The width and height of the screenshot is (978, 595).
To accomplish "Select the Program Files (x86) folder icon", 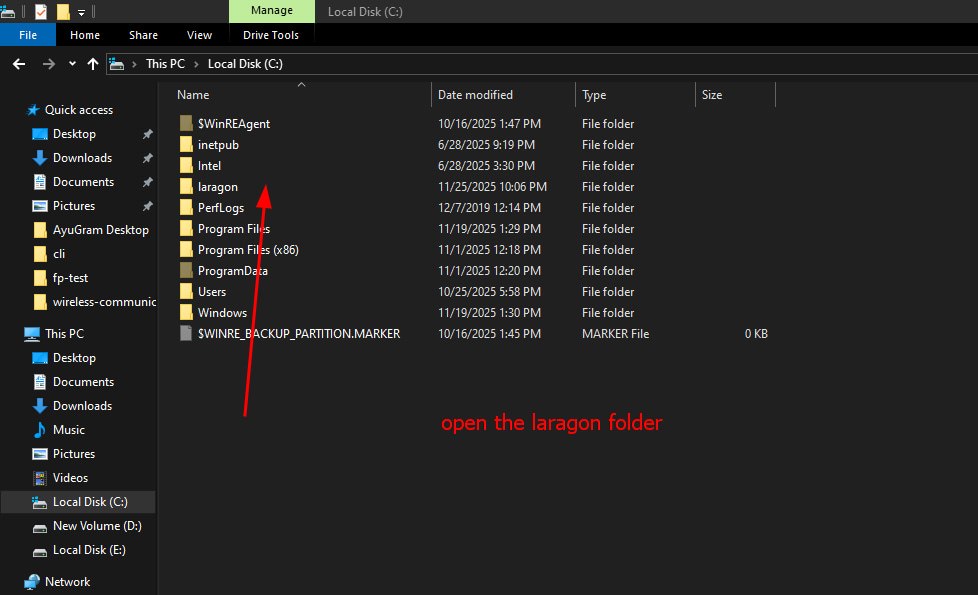I will [186, 249].
